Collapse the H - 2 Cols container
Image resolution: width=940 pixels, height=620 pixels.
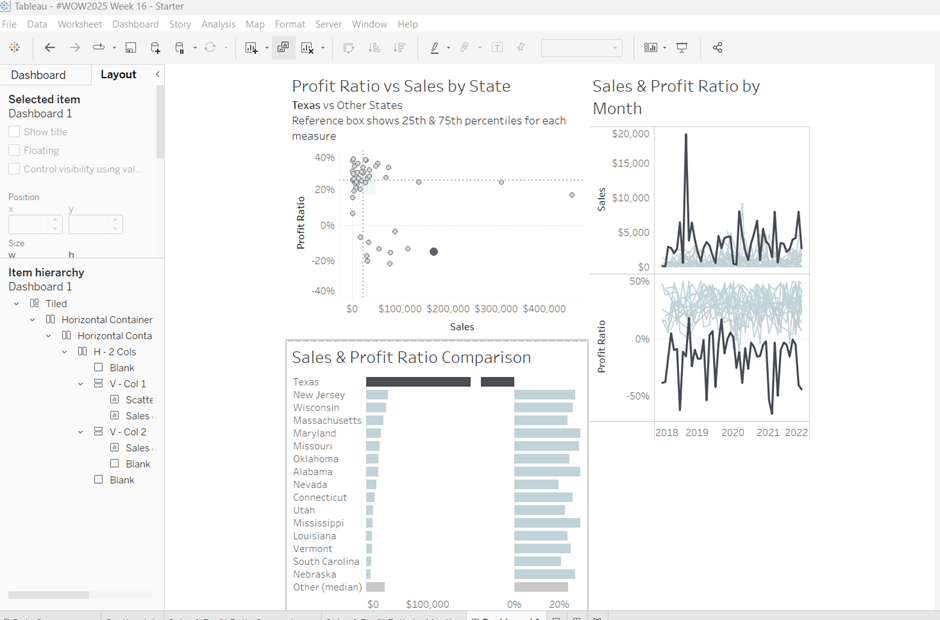[66, 352]
